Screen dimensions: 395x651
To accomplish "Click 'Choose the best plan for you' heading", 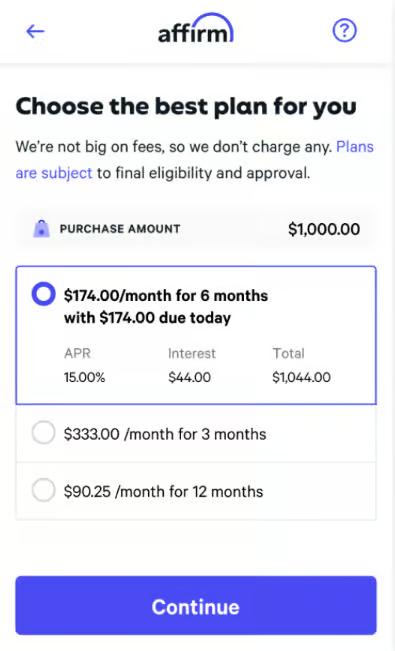I will pyautogui.click(x=186, y=107).
